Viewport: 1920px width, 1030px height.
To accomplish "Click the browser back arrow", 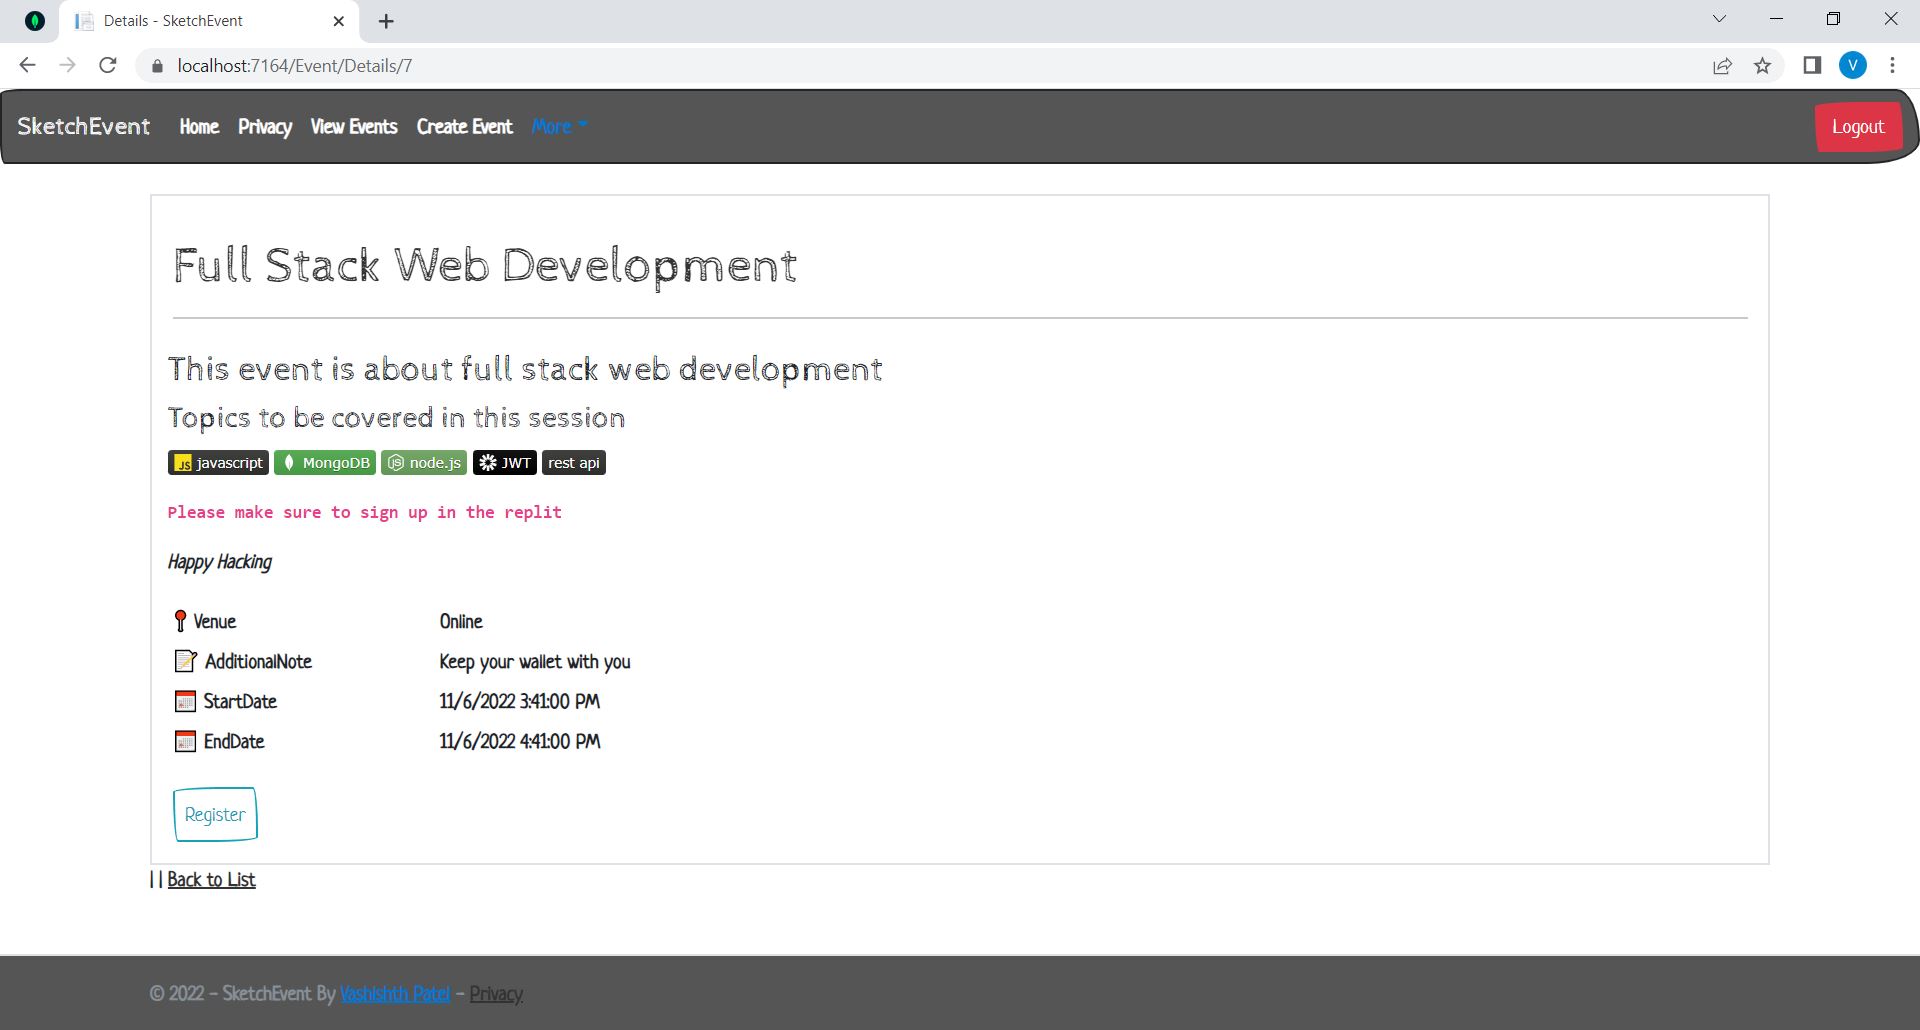I will click(27, 65).
